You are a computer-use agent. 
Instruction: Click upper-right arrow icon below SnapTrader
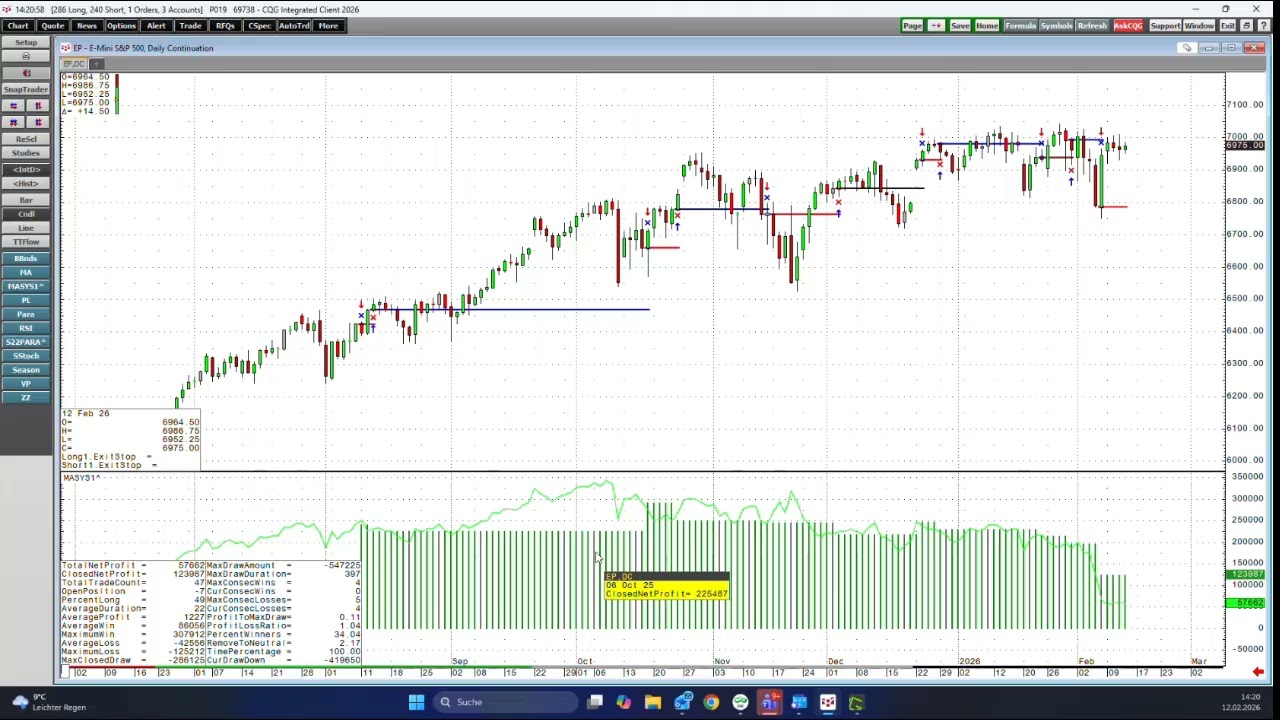[x=38, y=106]
